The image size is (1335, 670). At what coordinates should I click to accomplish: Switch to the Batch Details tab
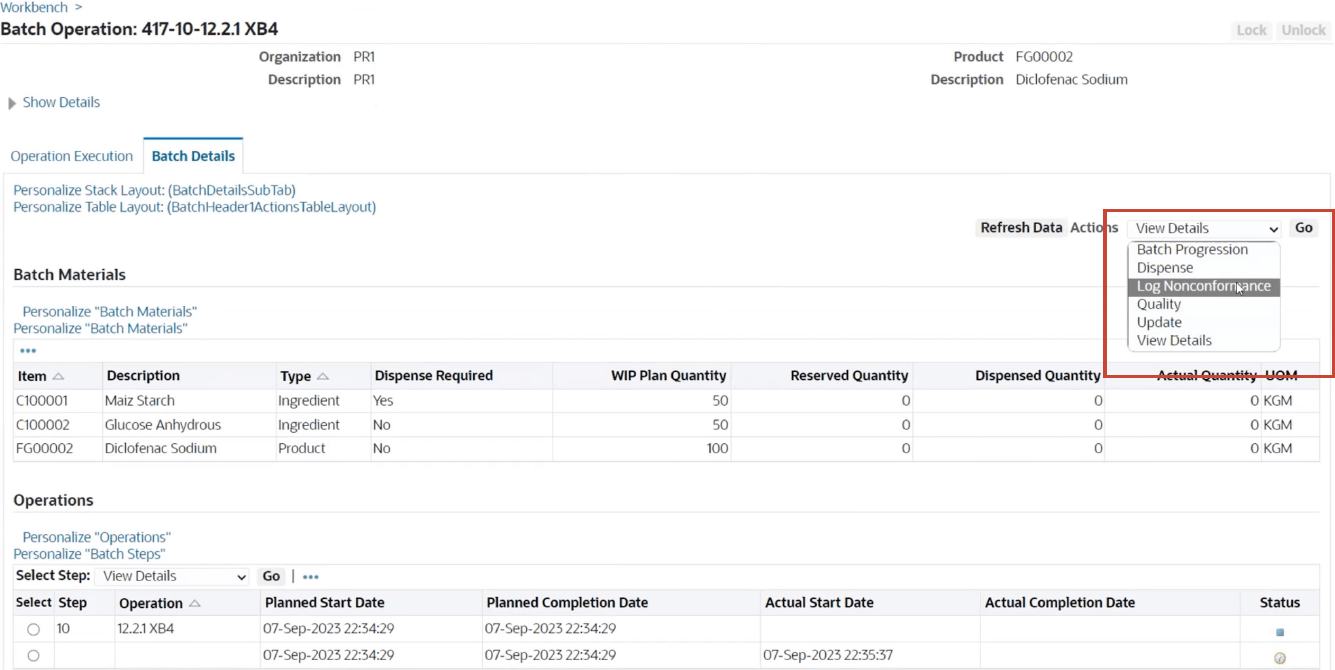193,156
